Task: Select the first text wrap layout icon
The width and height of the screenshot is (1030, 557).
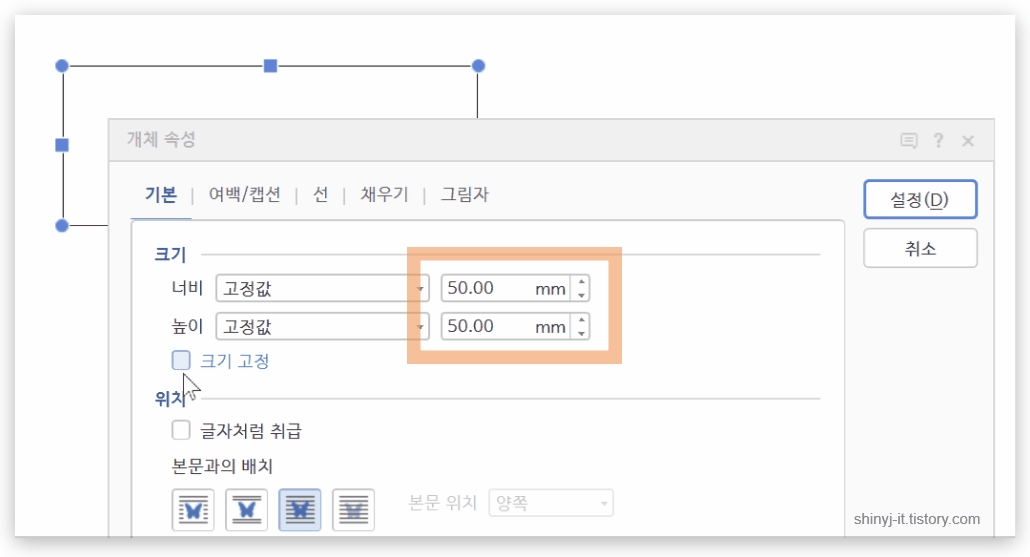Action: coord(193,510)
